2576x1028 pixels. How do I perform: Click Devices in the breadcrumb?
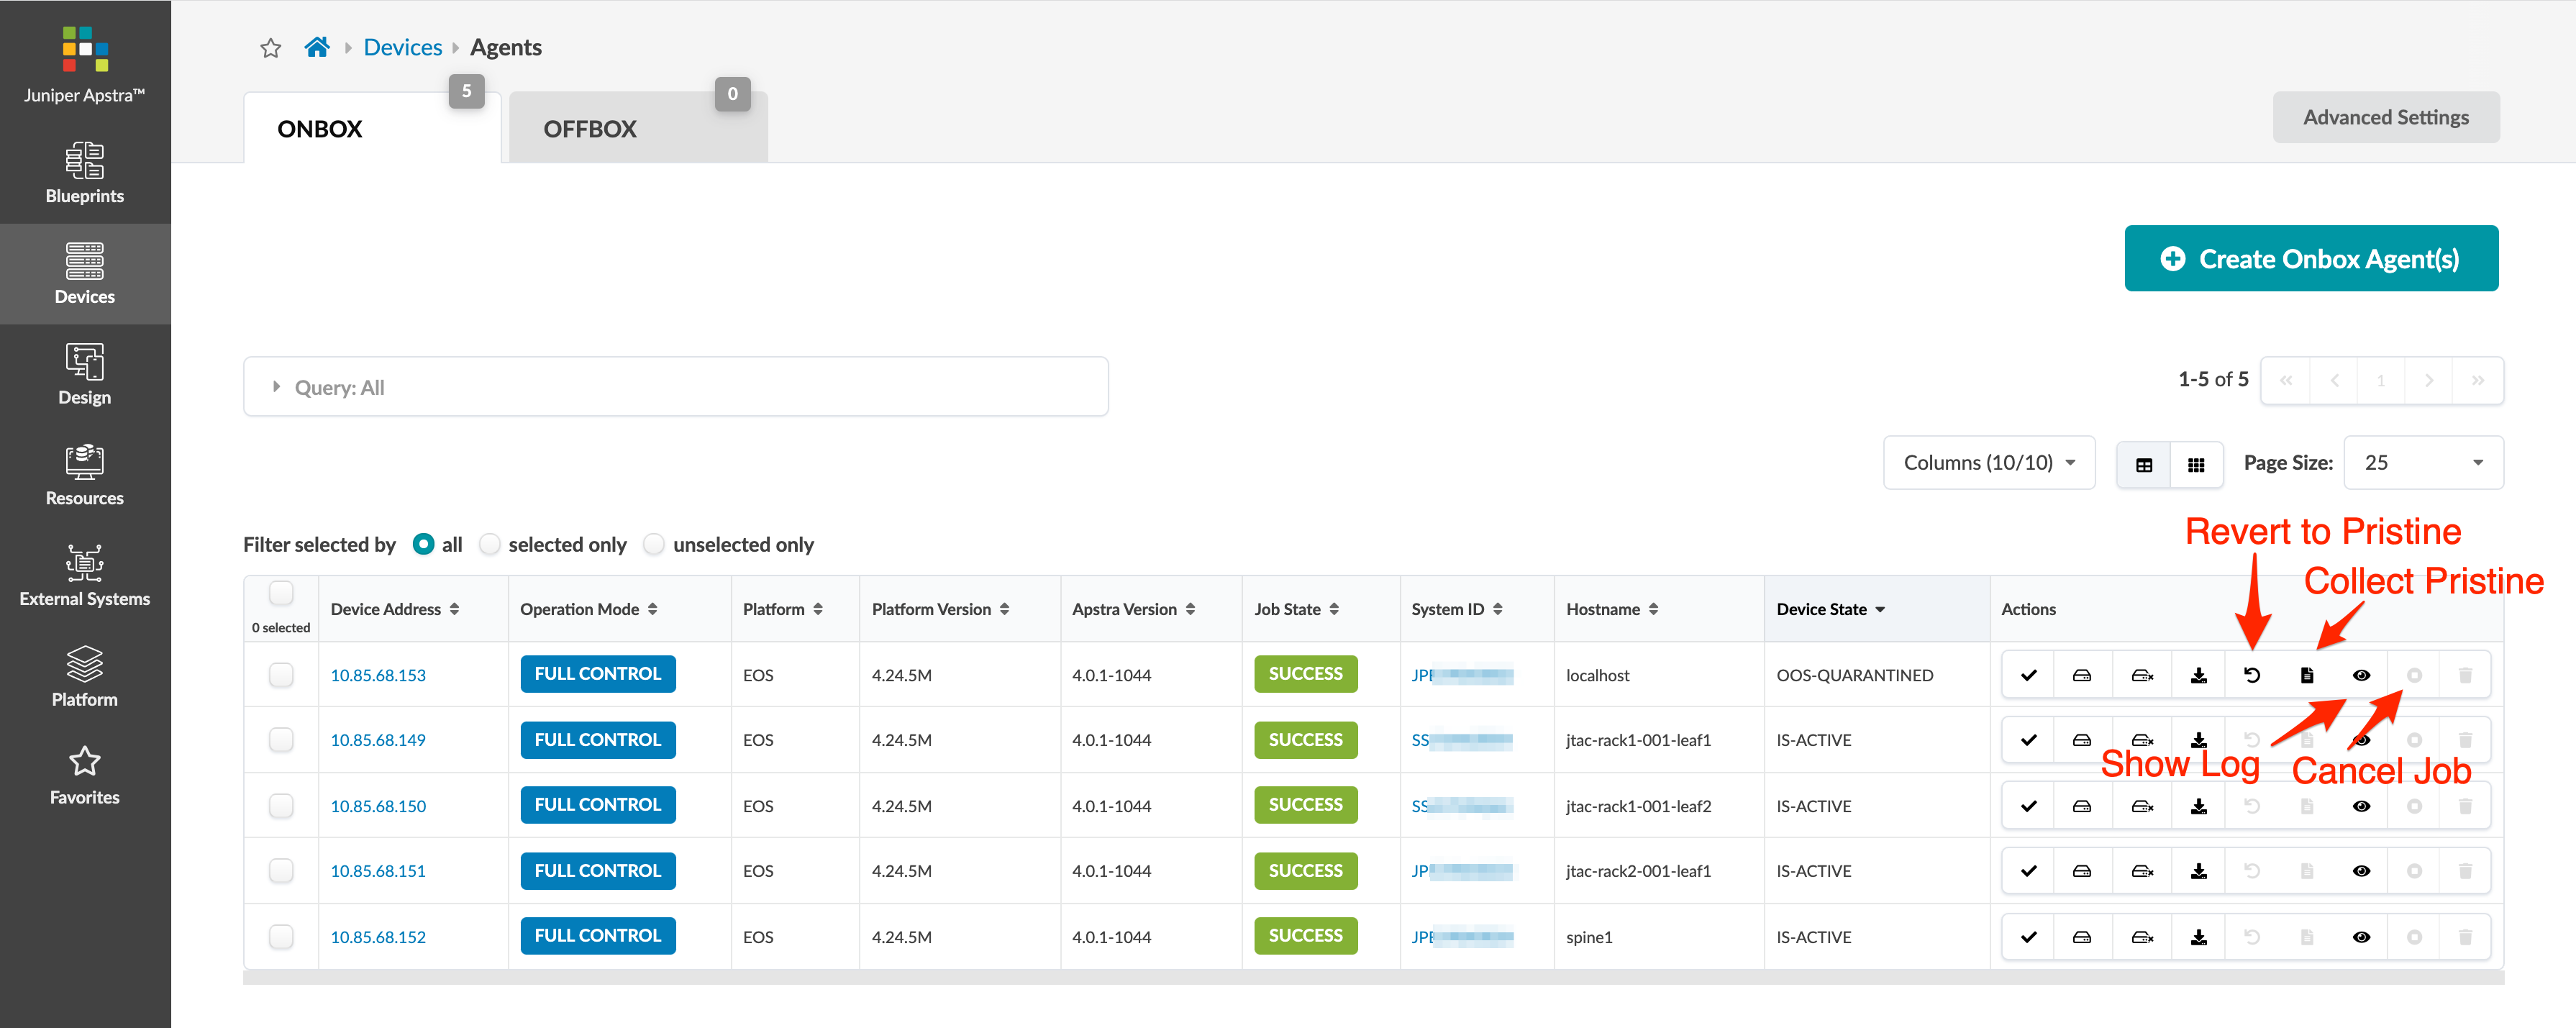click(402, 47)
